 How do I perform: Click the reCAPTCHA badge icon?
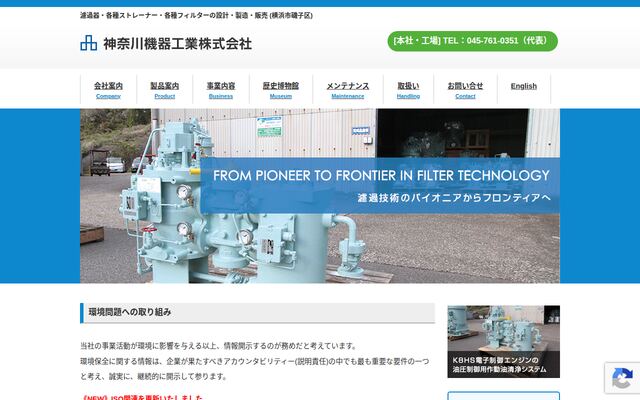622,378
